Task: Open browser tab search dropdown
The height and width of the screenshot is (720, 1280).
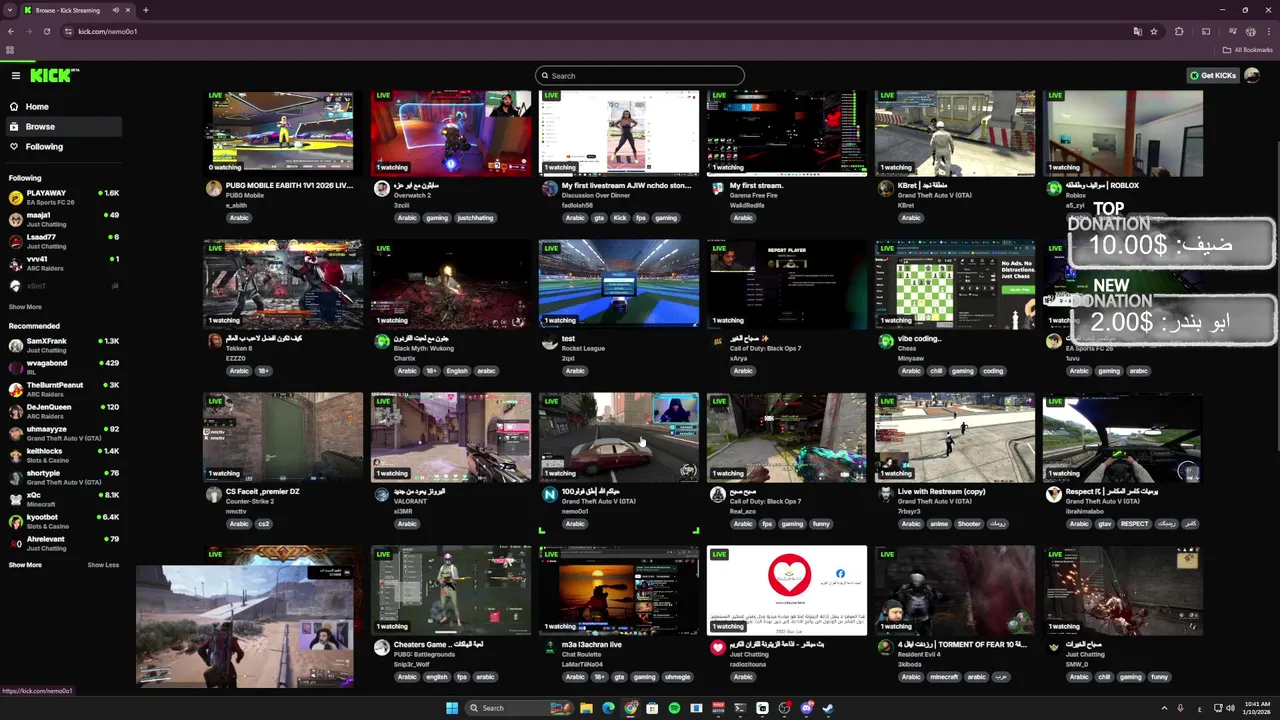Action: 8,10
